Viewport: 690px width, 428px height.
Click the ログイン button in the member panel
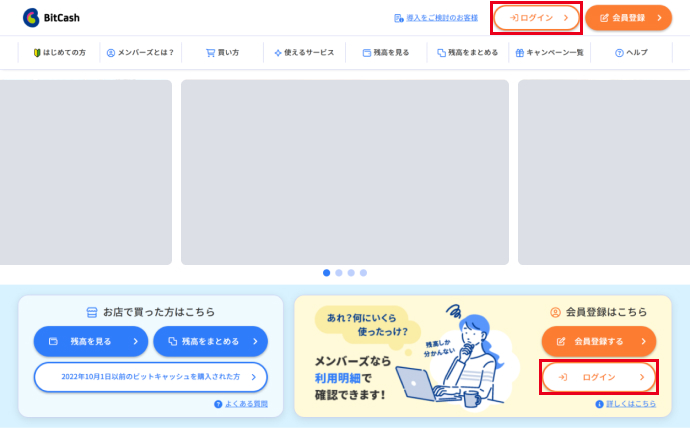coord(599,377)
